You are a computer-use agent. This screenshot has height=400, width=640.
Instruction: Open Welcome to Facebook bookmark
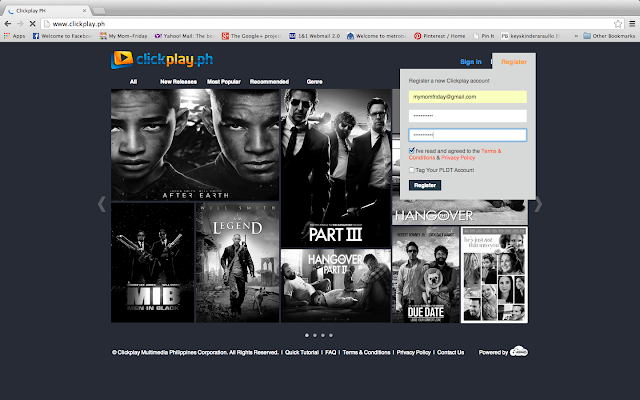62,36
